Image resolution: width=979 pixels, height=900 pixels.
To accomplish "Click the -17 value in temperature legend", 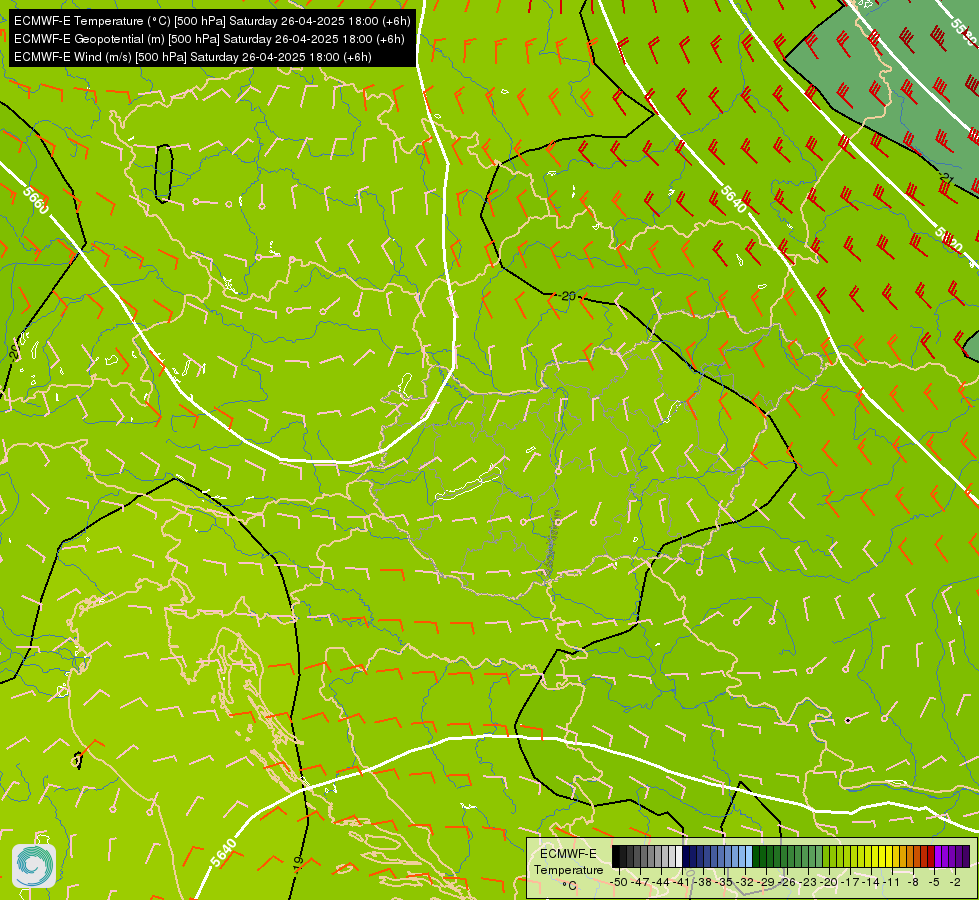I will 850,883.
